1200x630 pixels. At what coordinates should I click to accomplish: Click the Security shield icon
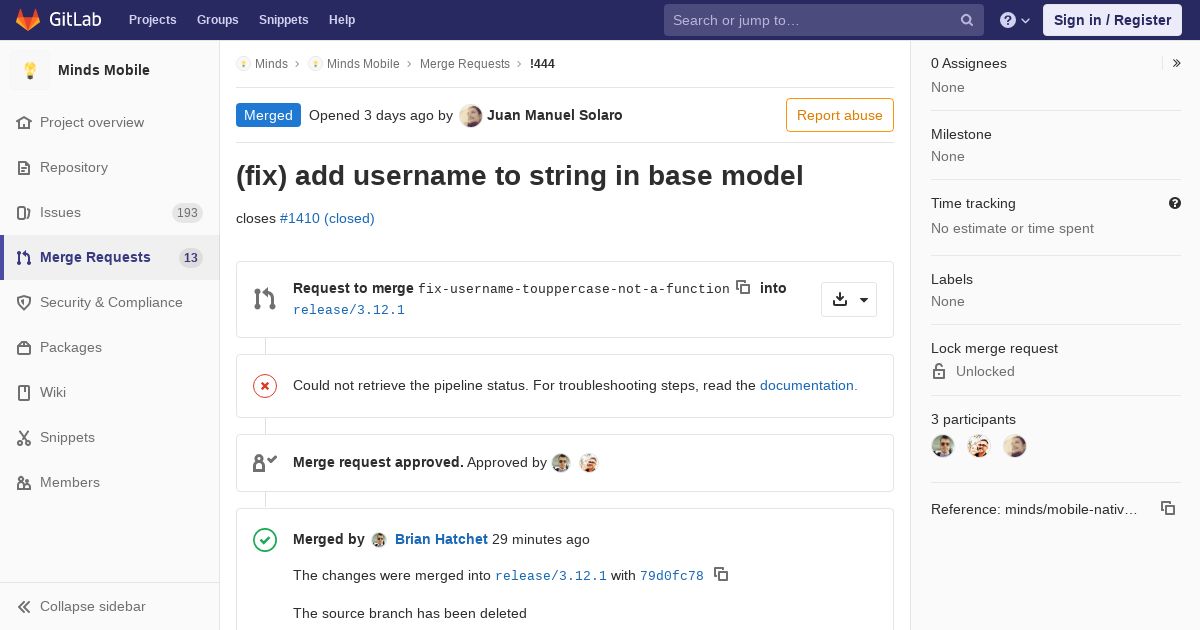24,302
